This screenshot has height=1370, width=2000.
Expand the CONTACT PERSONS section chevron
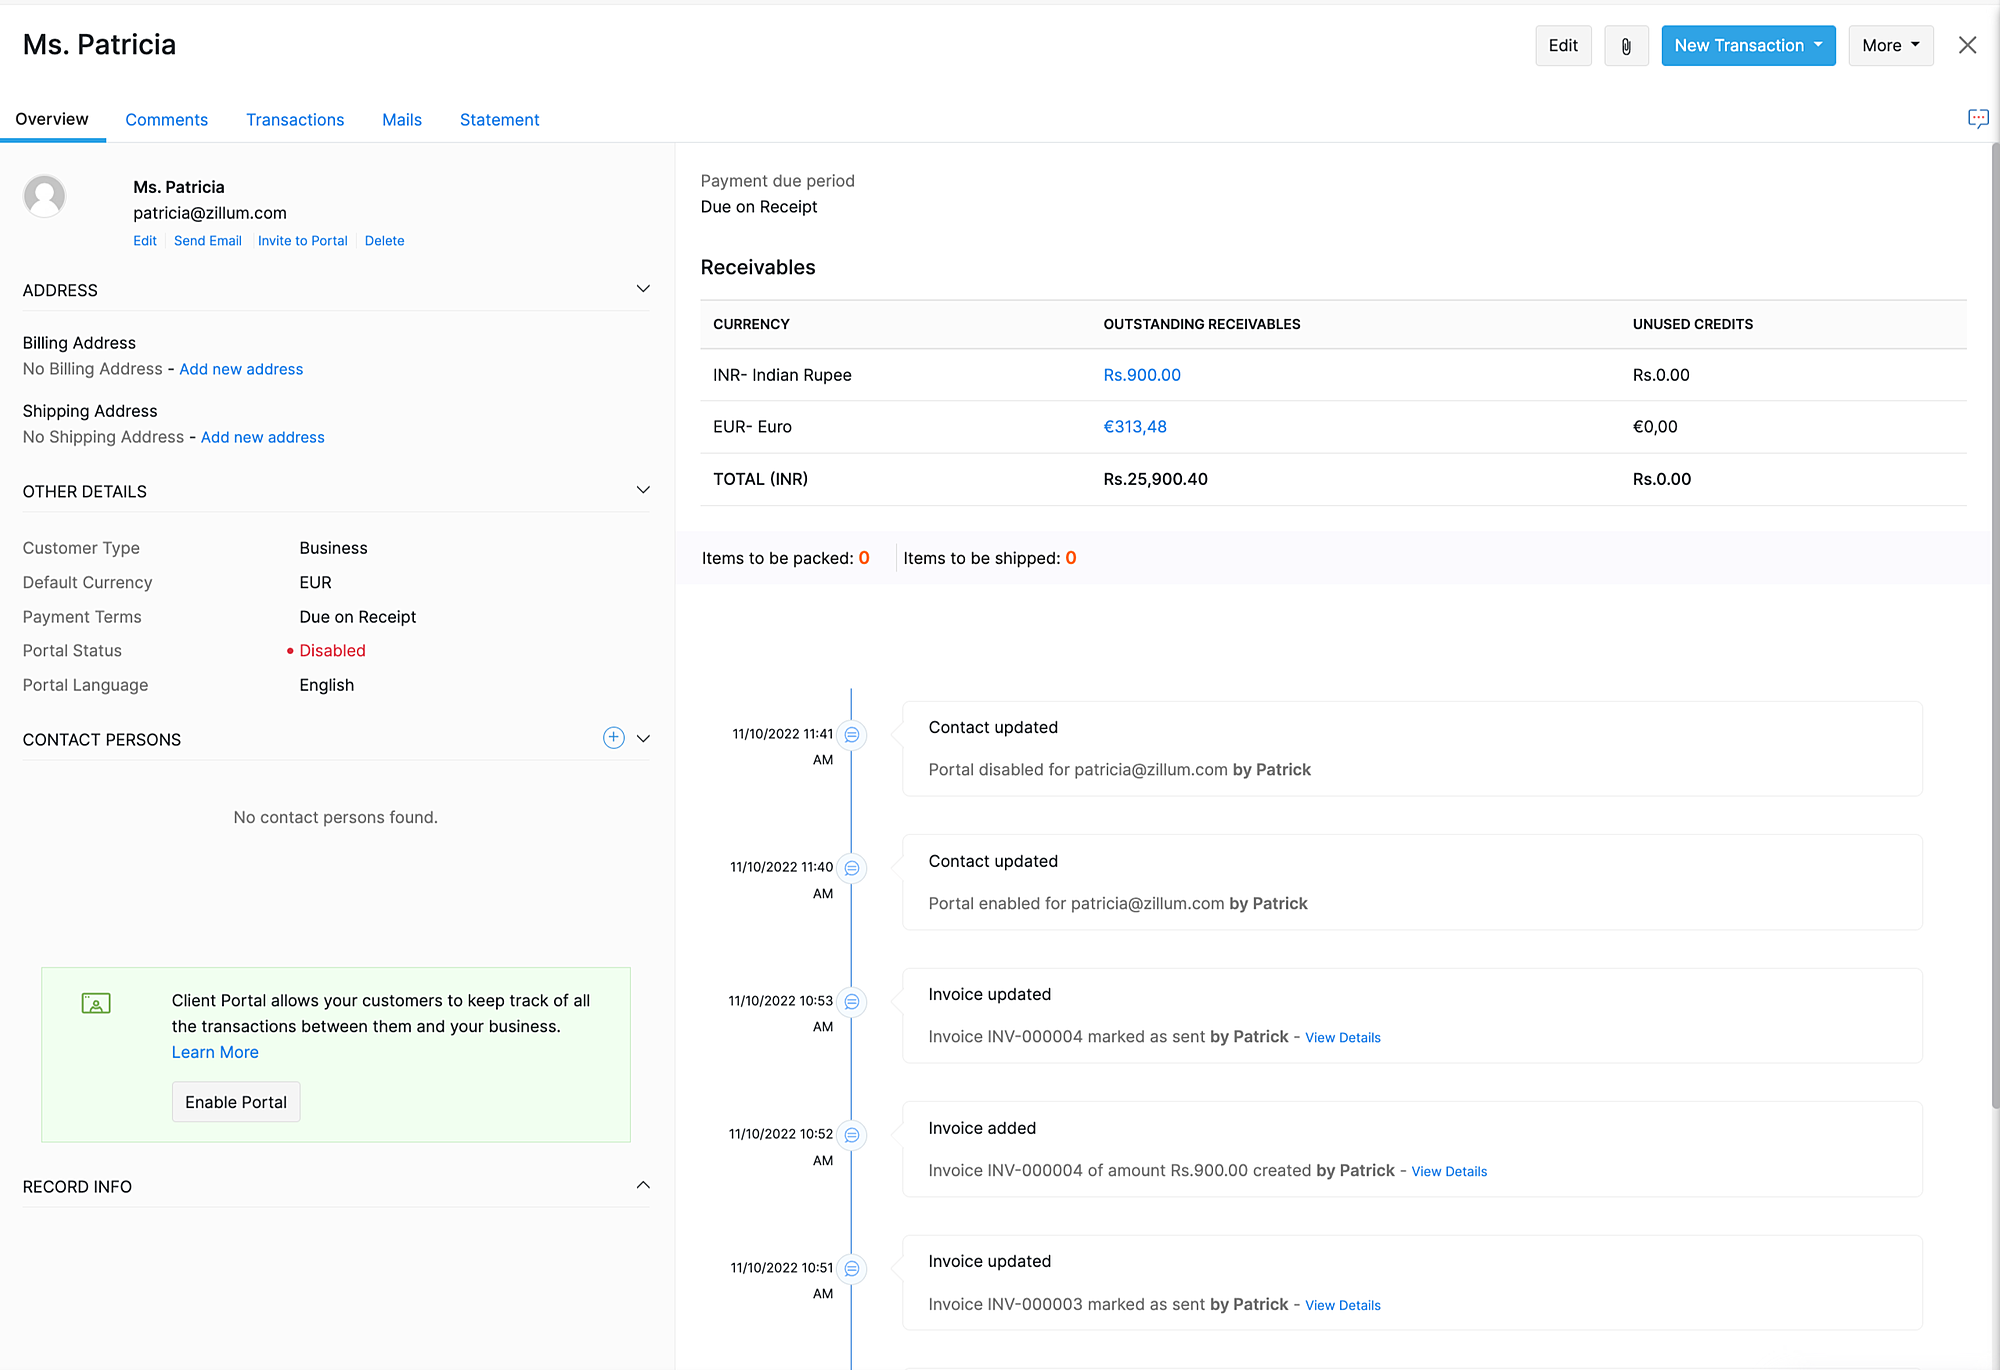[643, 739]
